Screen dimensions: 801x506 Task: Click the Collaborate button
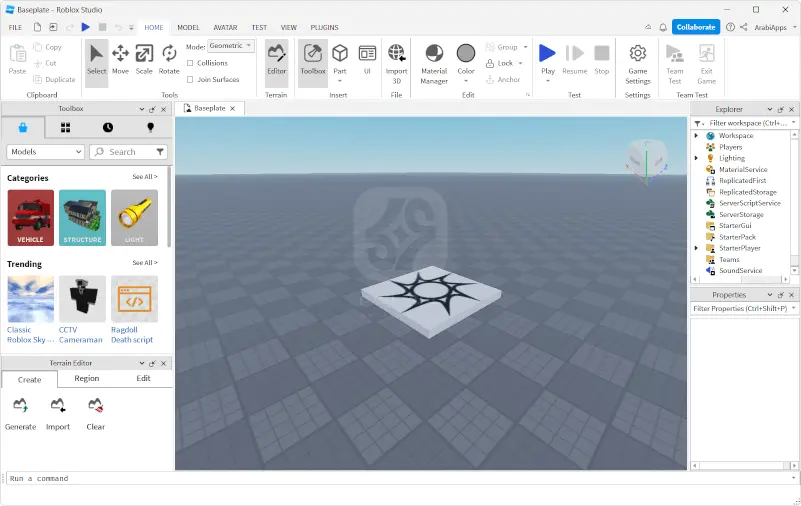[x=696, y=27]
